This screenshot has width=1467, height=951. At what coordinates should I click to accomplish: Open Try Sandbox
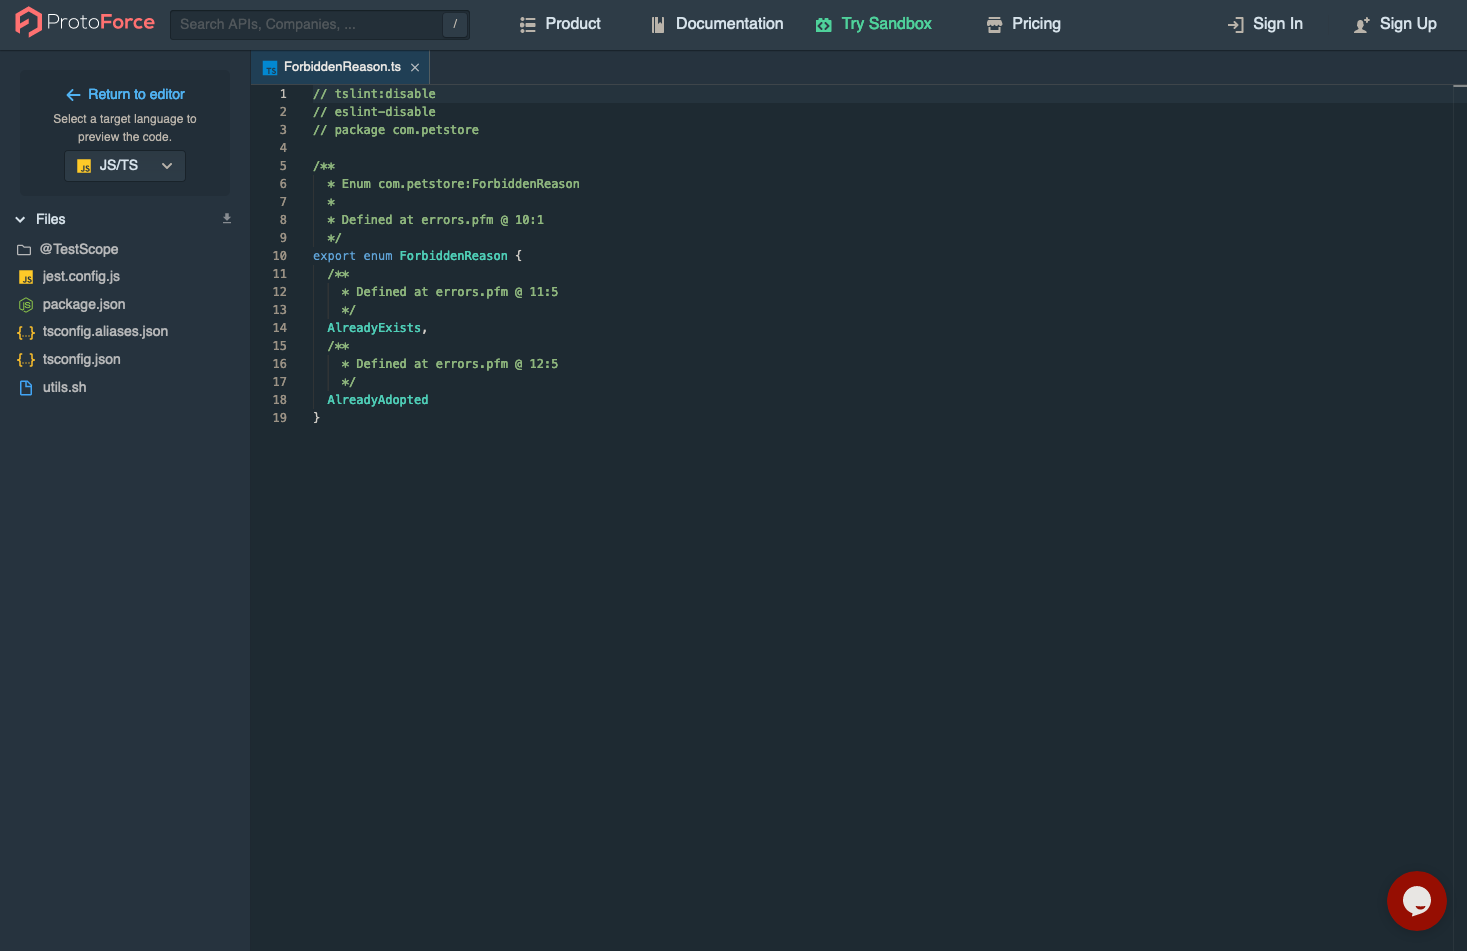[x=873, y=24]
